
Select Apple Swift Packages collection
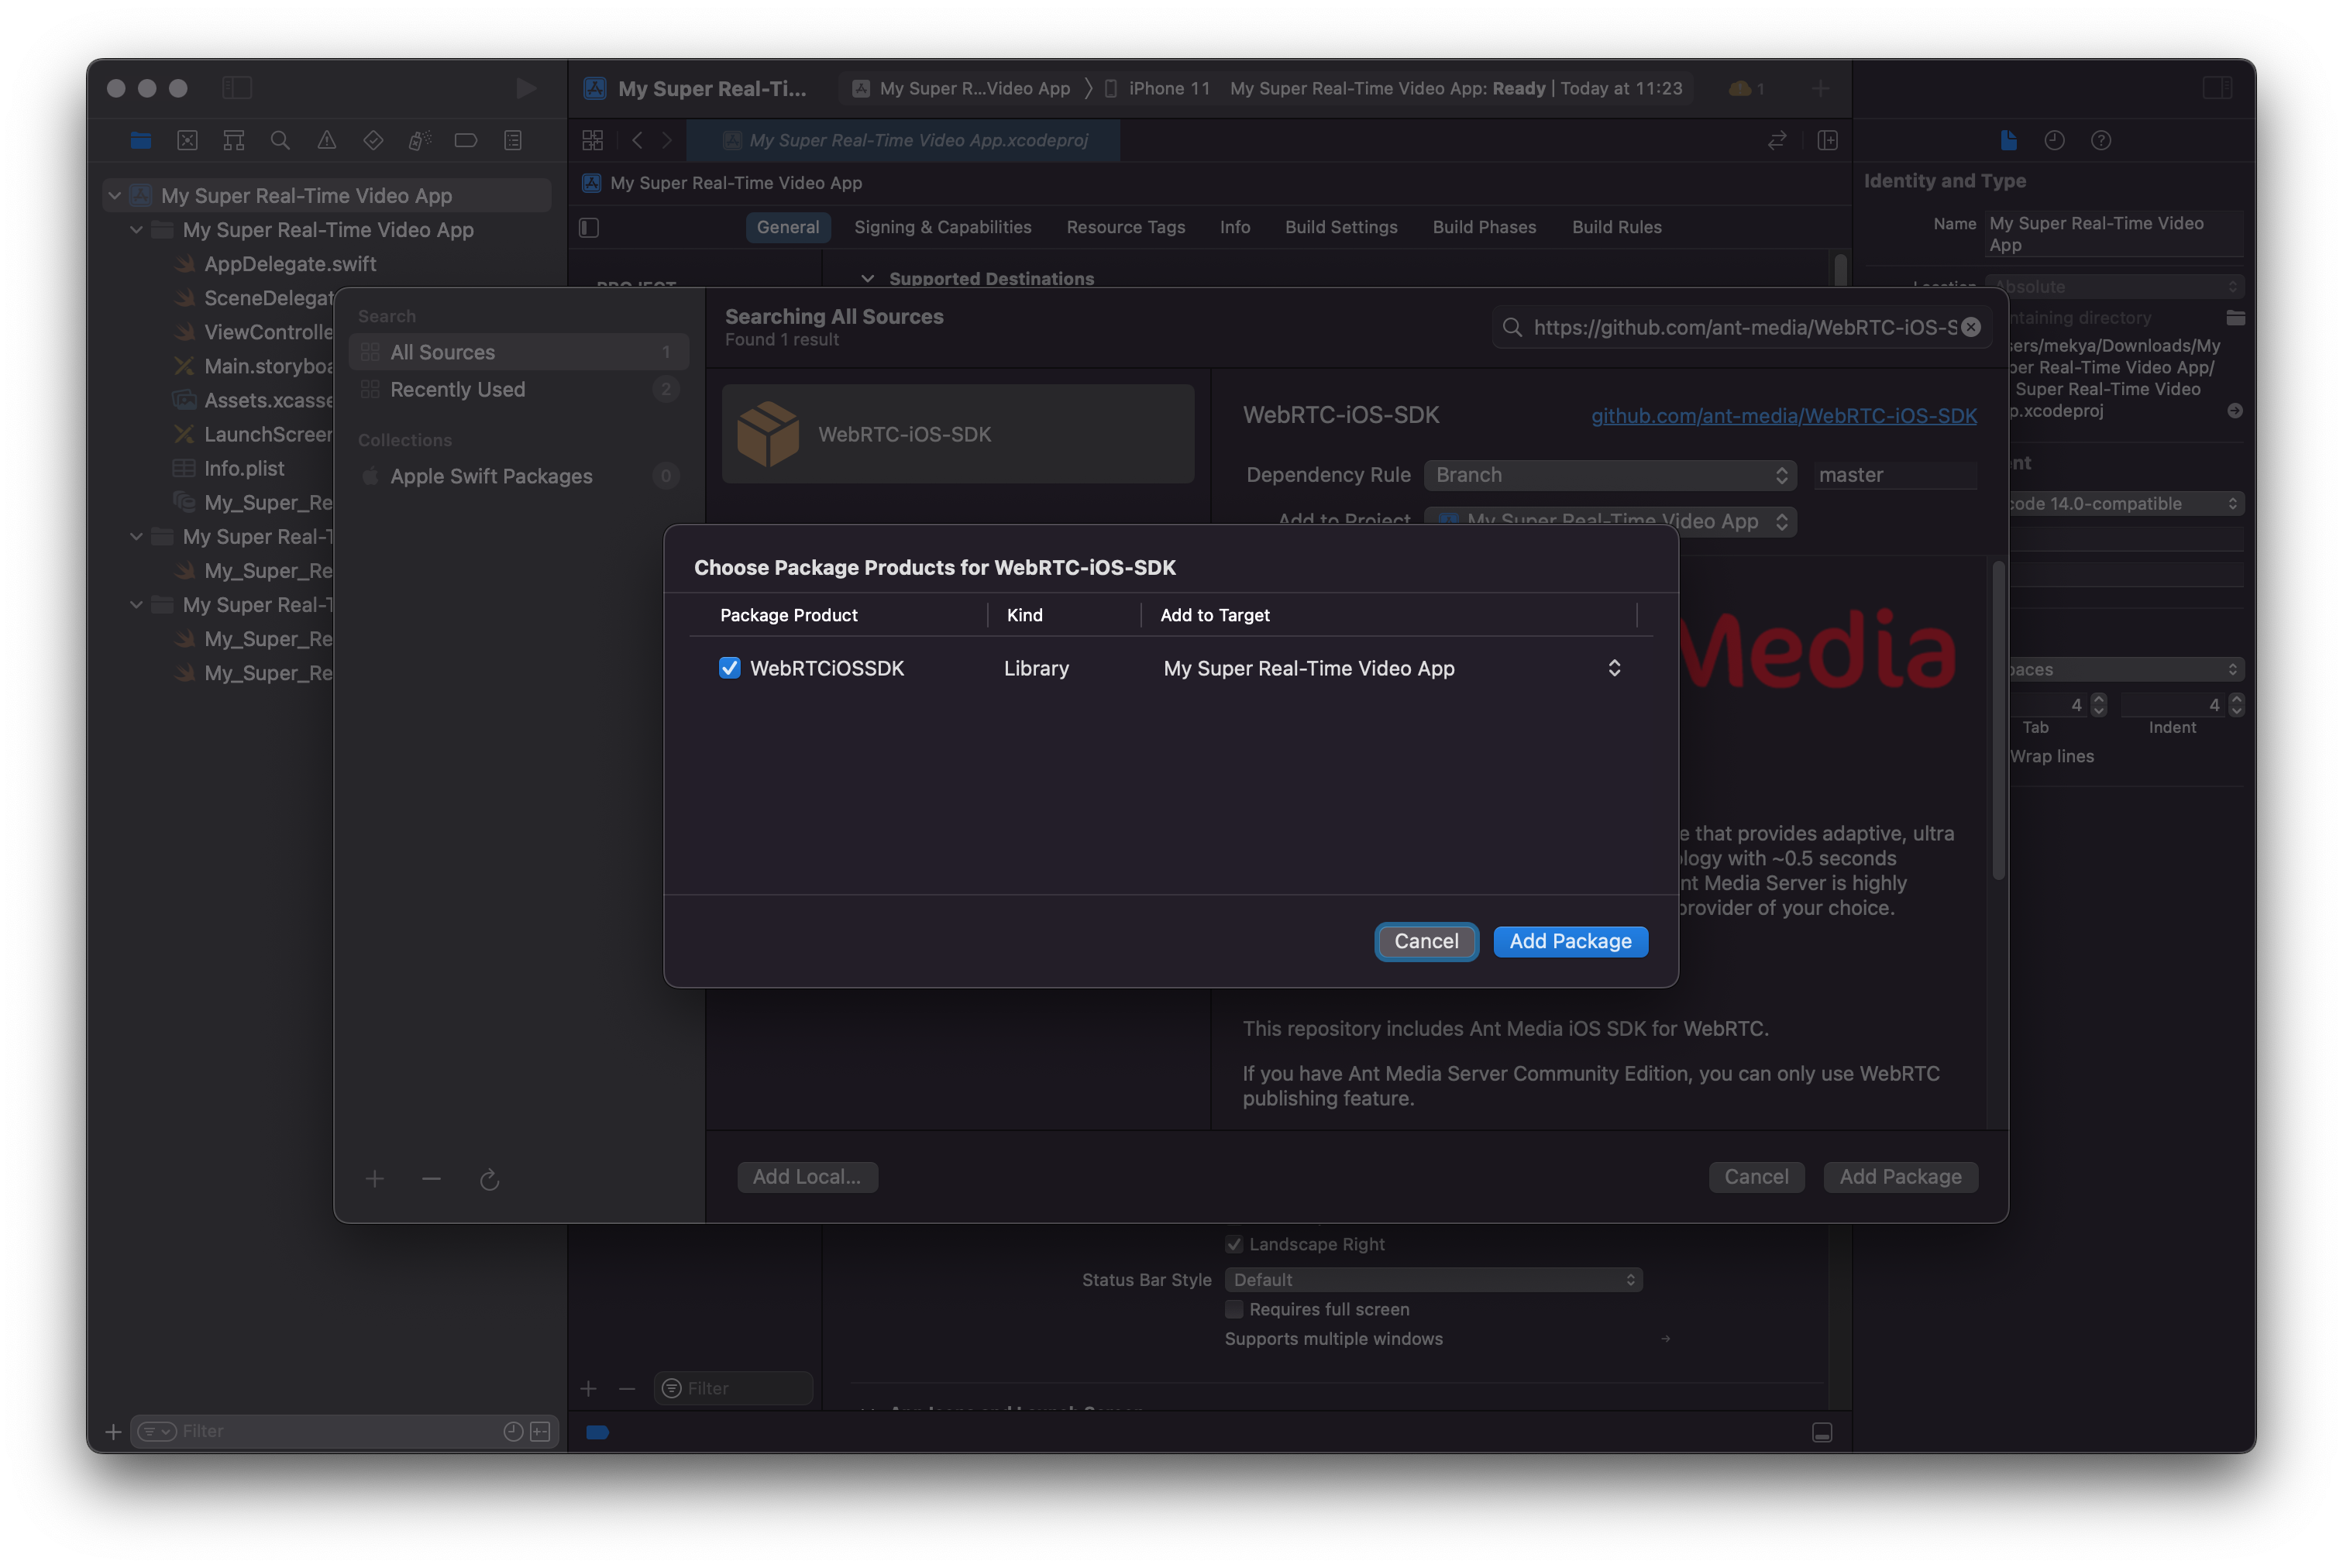point(519,476)
